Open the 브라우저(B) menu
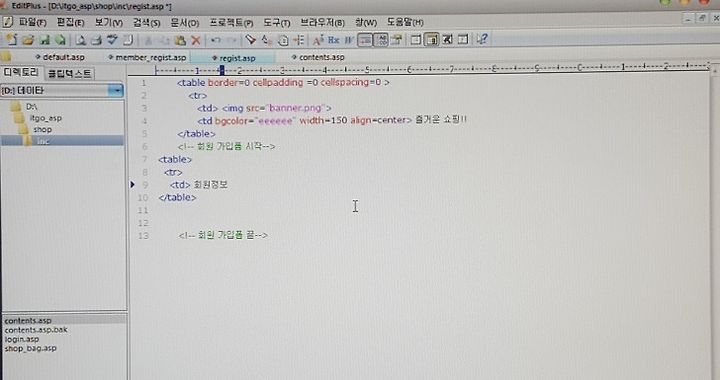The image size is (720, 380). 322,22
